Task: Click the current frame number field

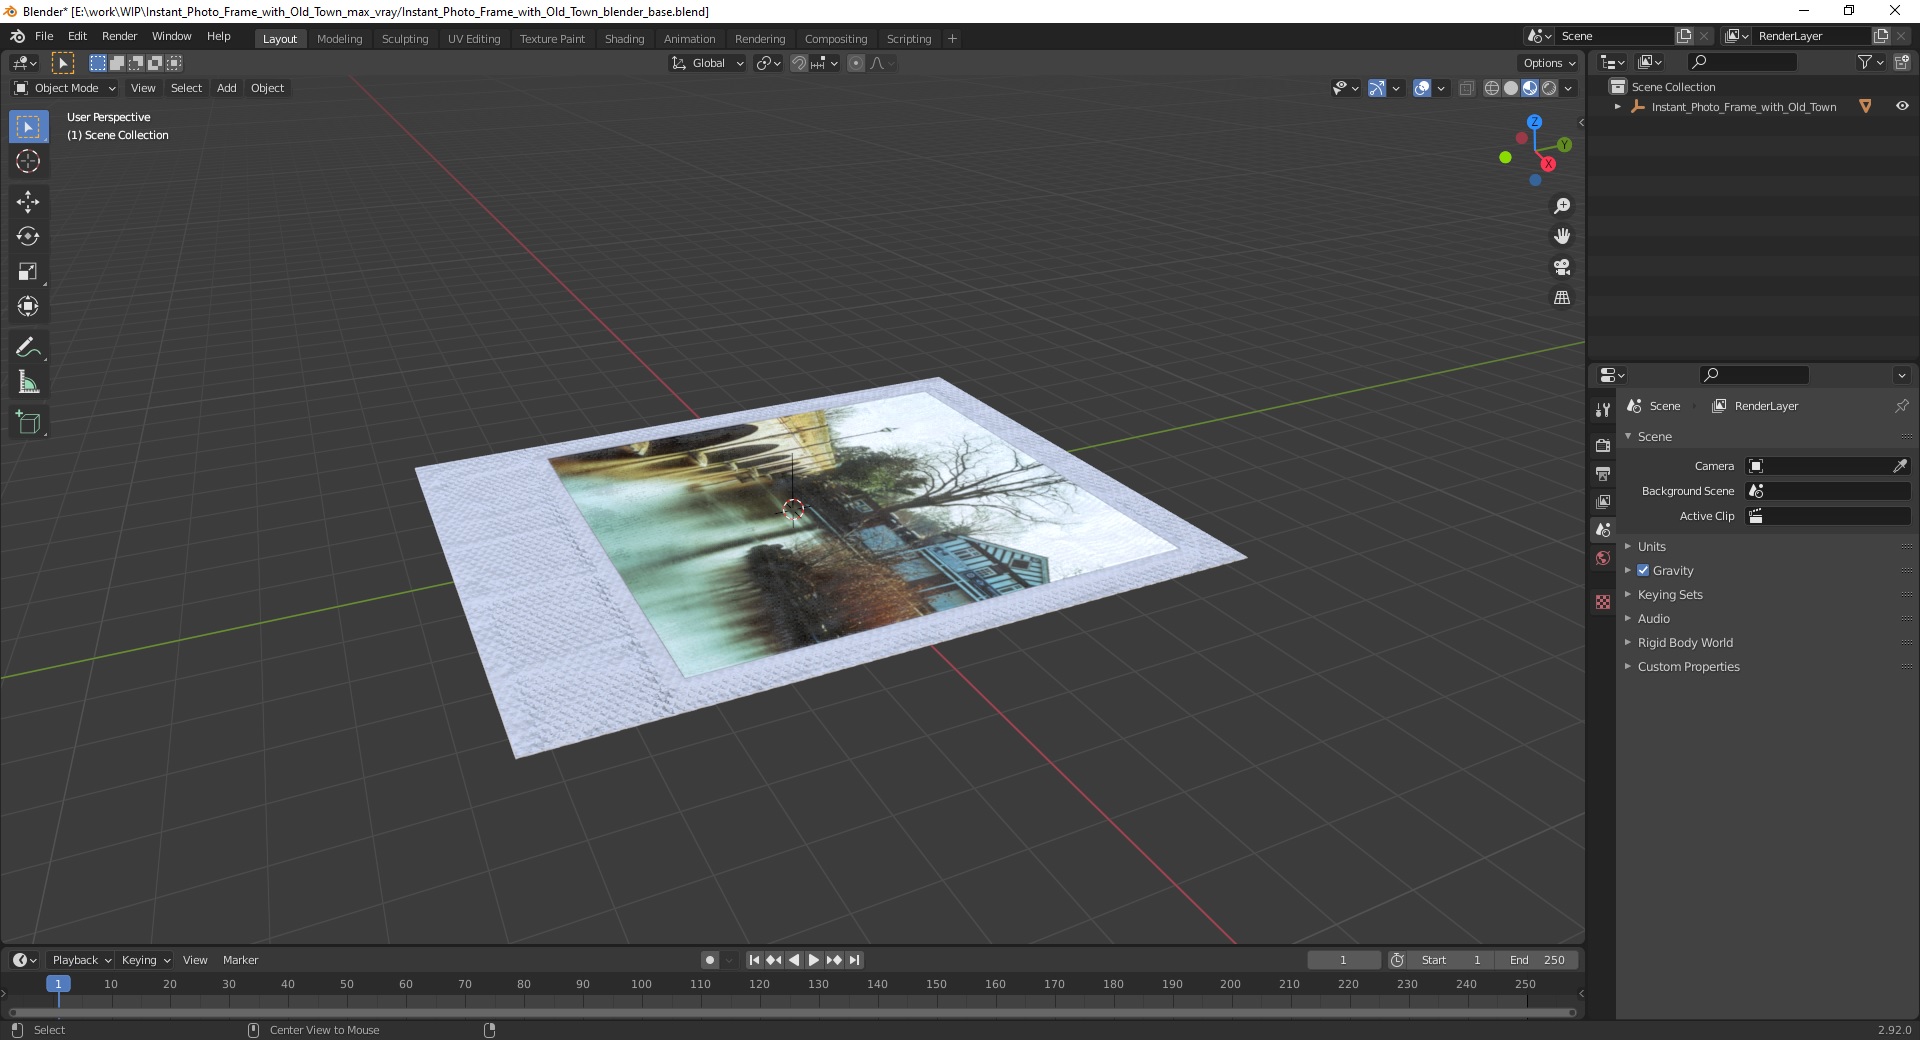Action: click(x=1343, y=960)
